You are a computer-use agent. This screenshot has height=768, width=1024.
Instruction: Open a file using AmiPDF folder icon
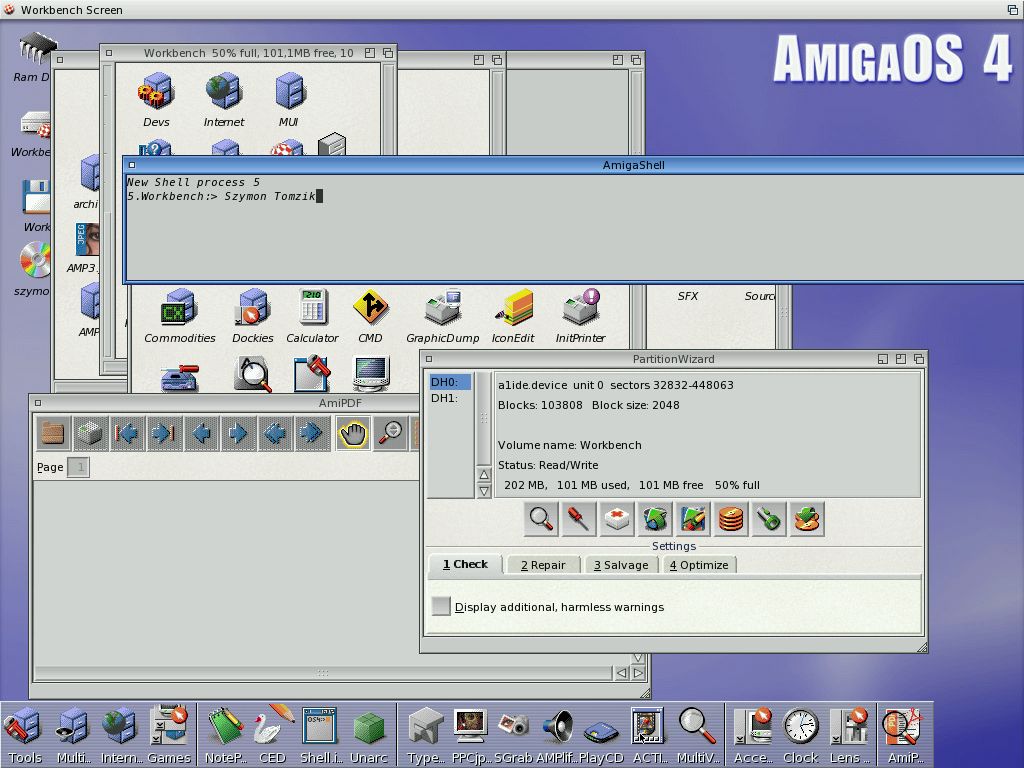tap(53, 433)
